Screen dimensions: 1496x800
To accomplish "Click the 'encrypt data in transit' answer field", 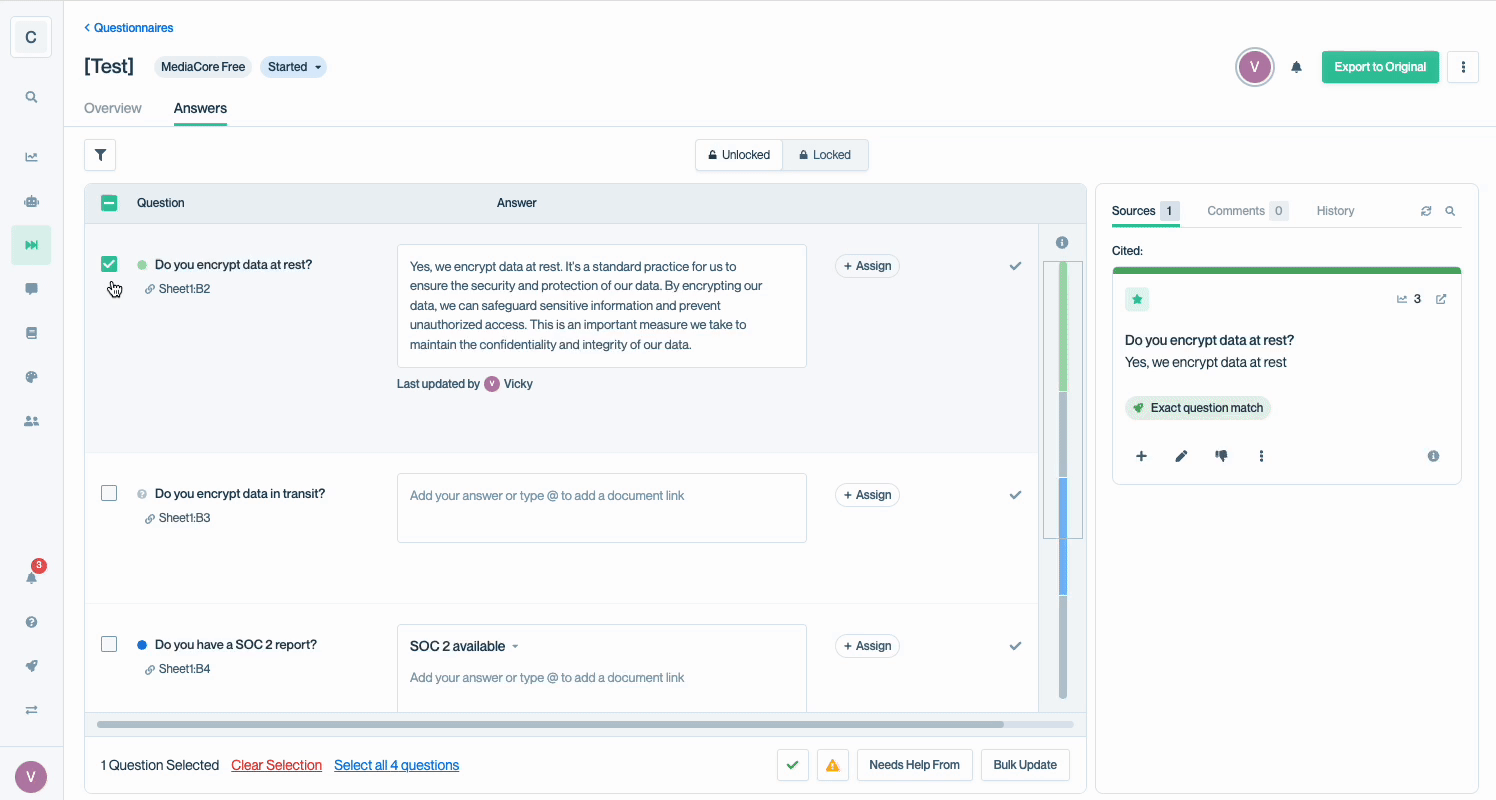I will [602, 508].
